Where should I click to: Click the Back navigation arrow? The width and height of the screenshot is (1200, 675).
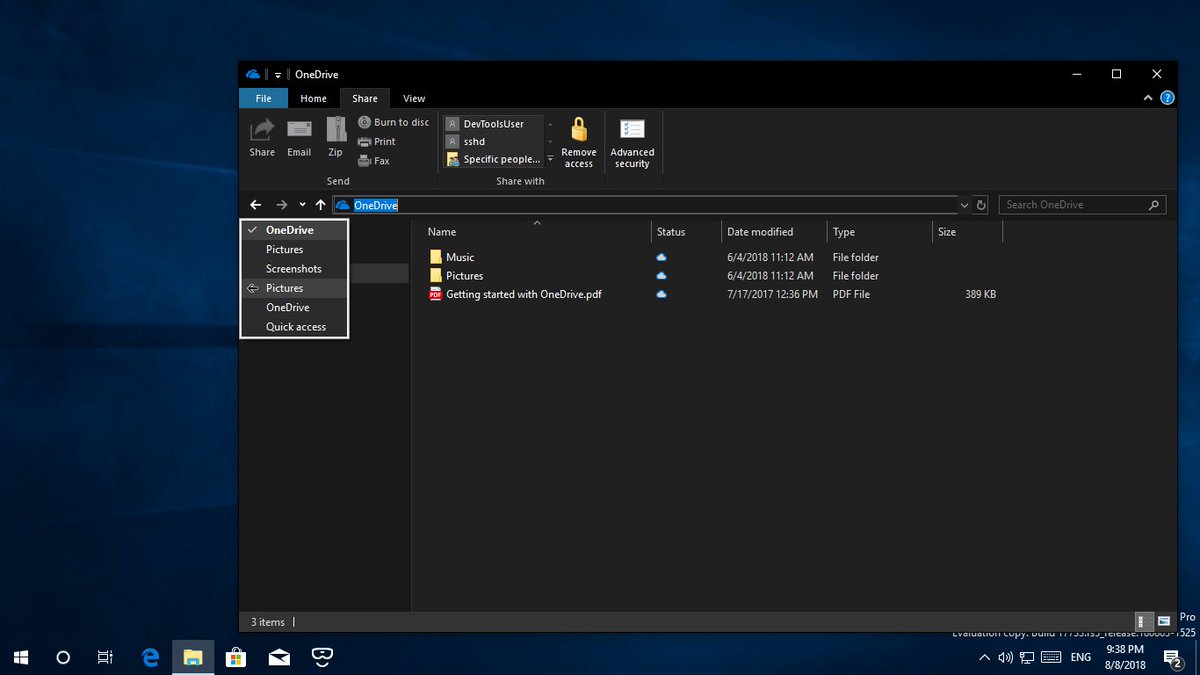[255, 205]
